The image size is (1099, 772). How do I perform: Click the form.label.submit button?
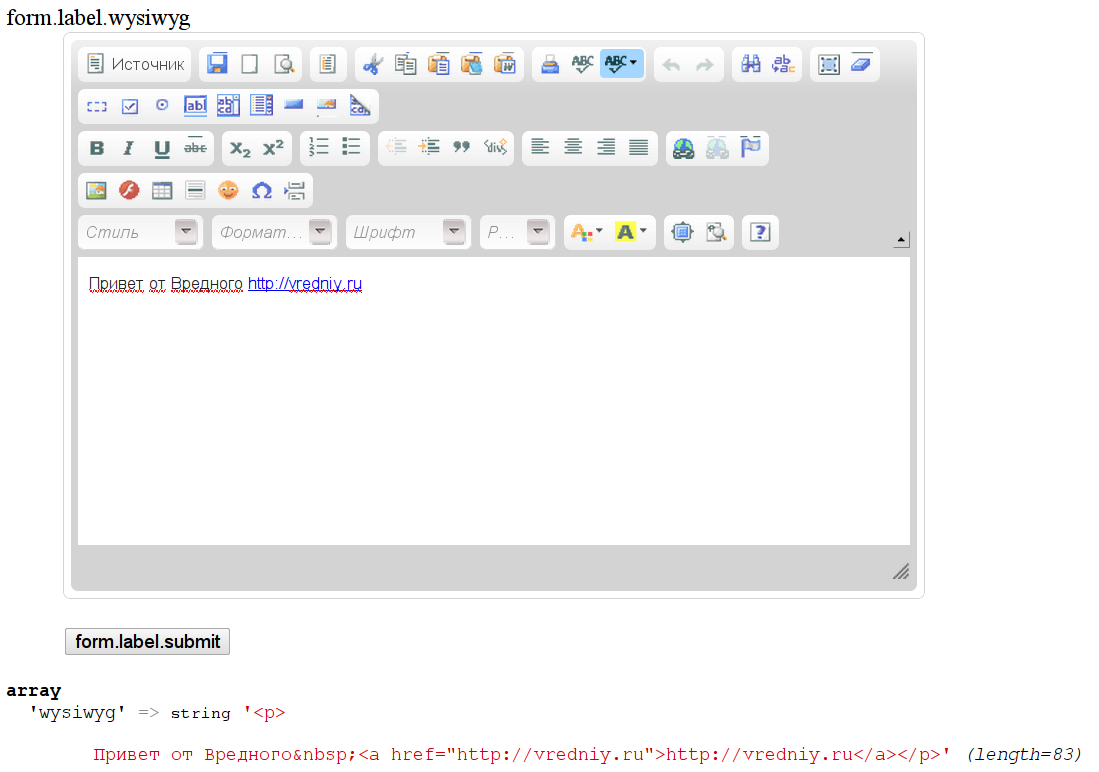147,642
